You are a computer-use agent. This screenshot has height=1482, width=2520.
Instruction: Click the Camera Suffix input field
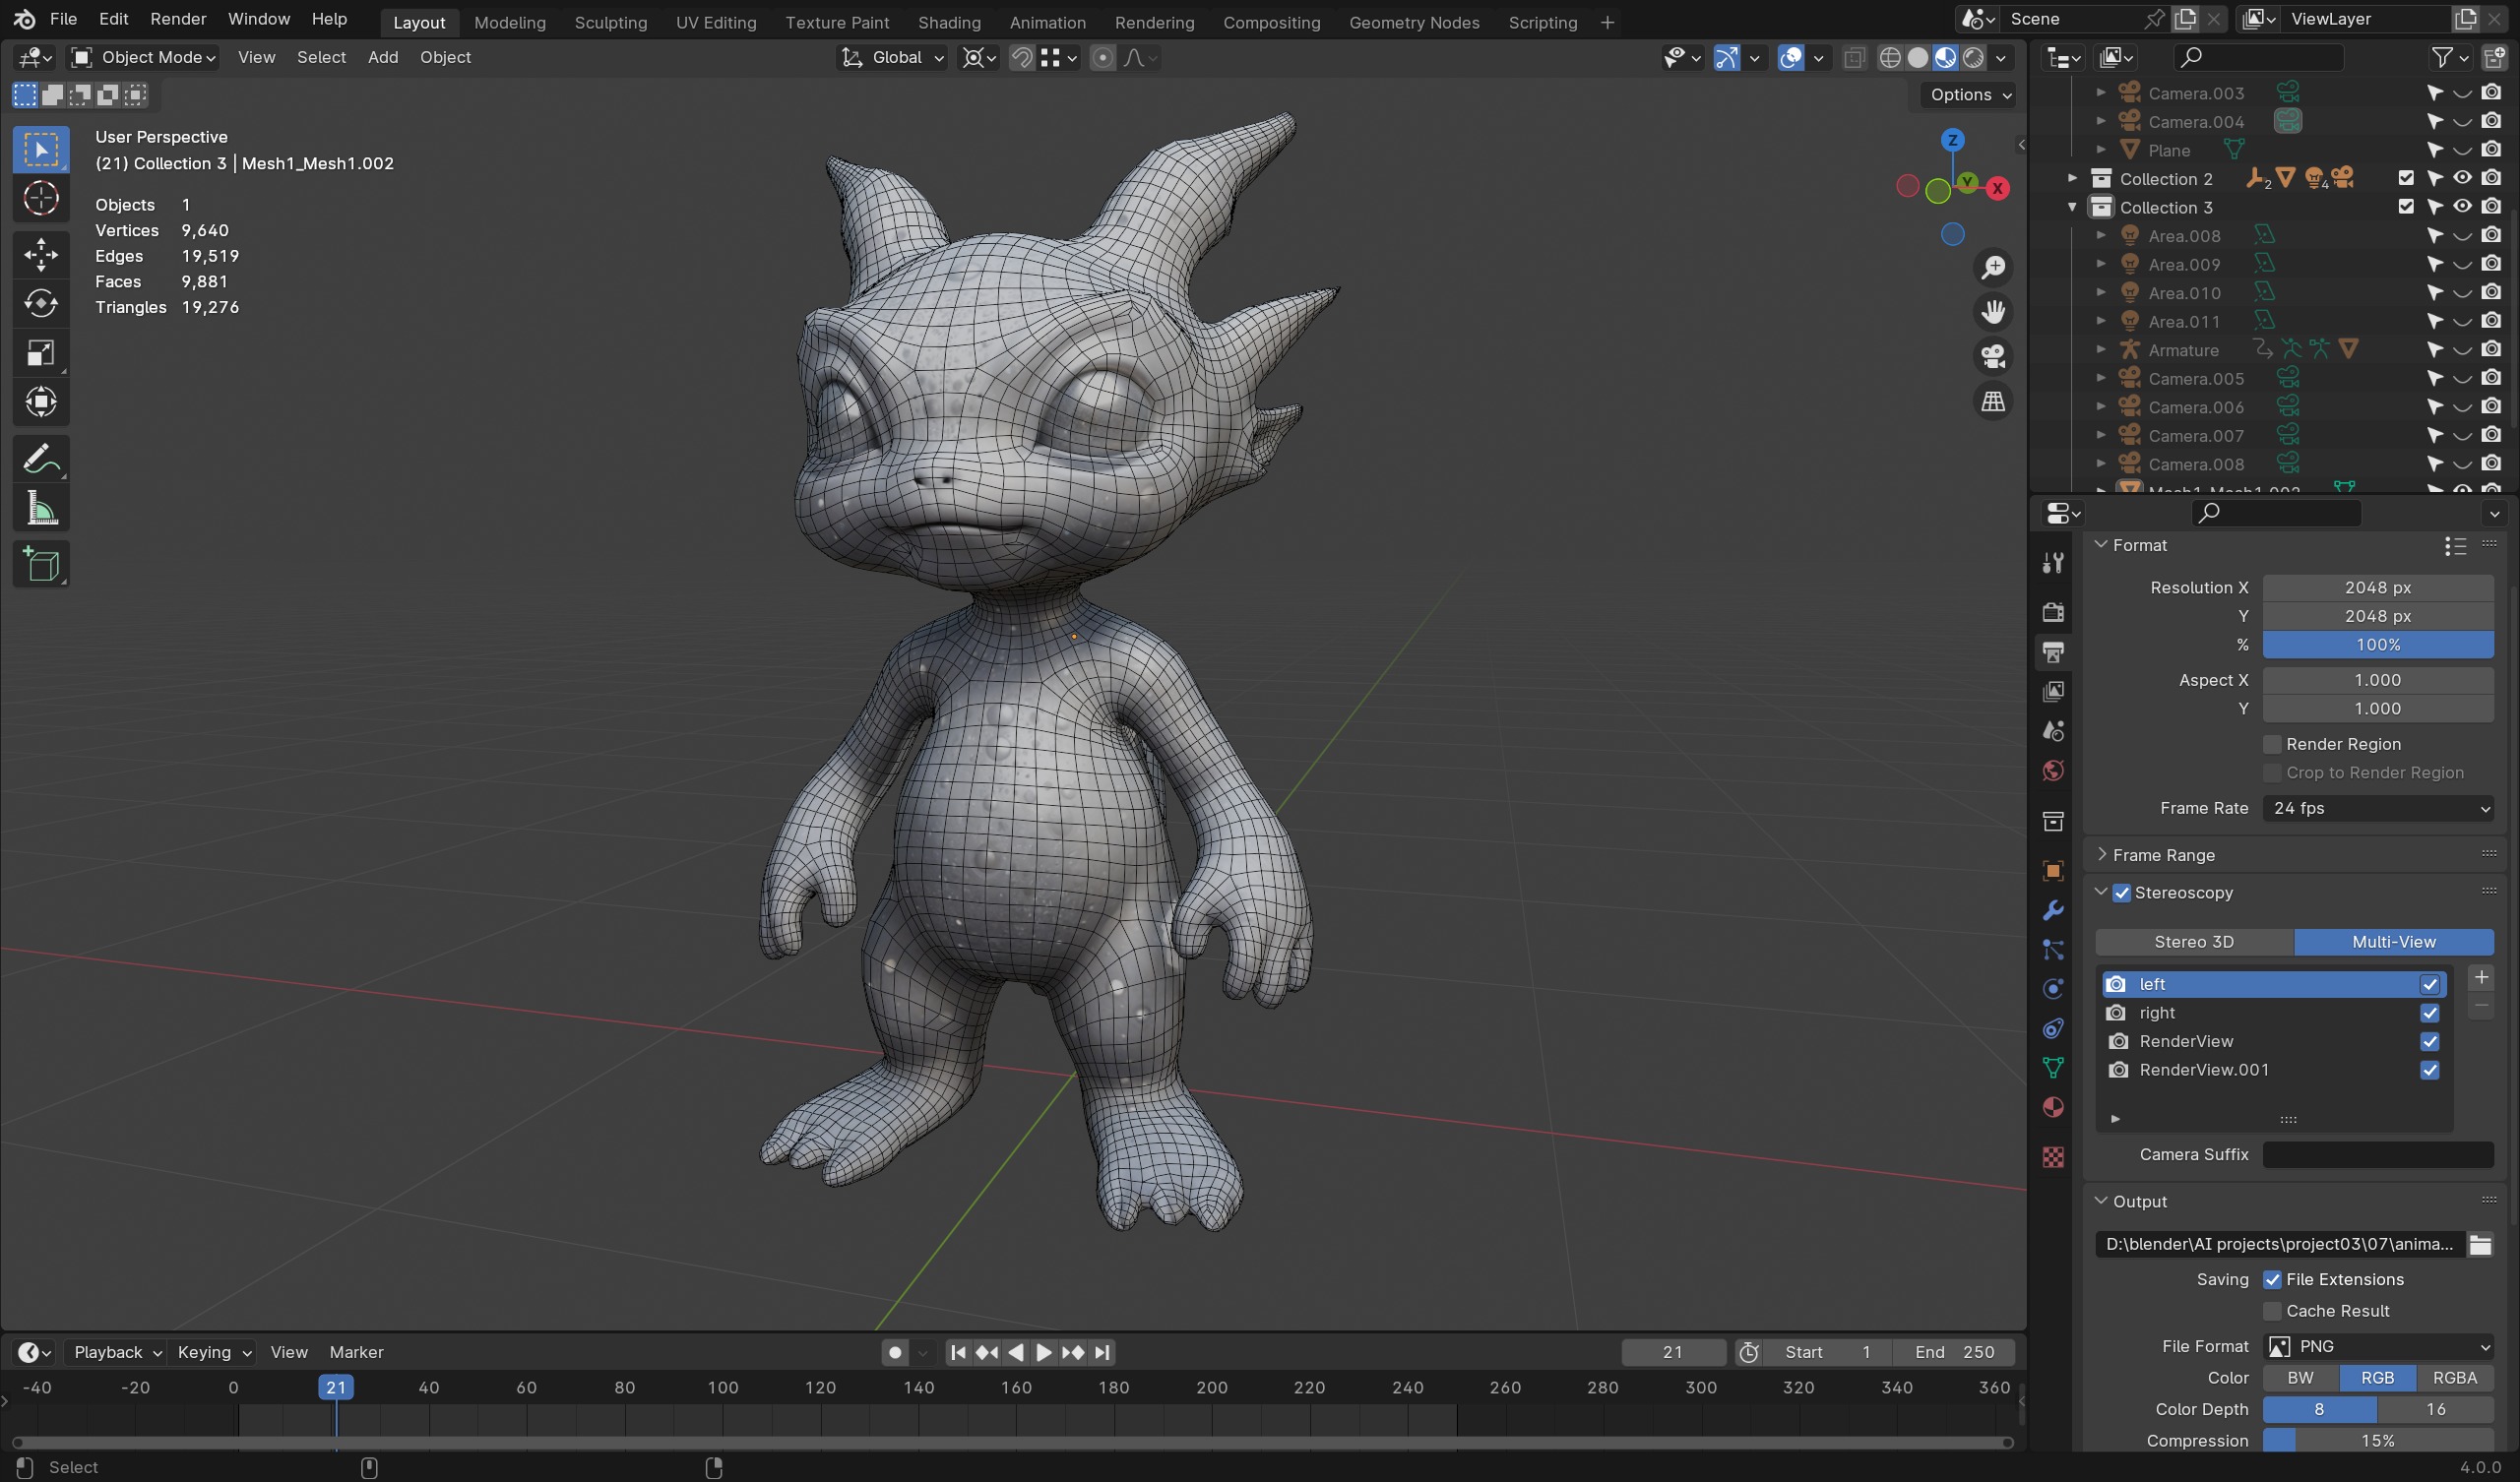tap(2378, 1154)
